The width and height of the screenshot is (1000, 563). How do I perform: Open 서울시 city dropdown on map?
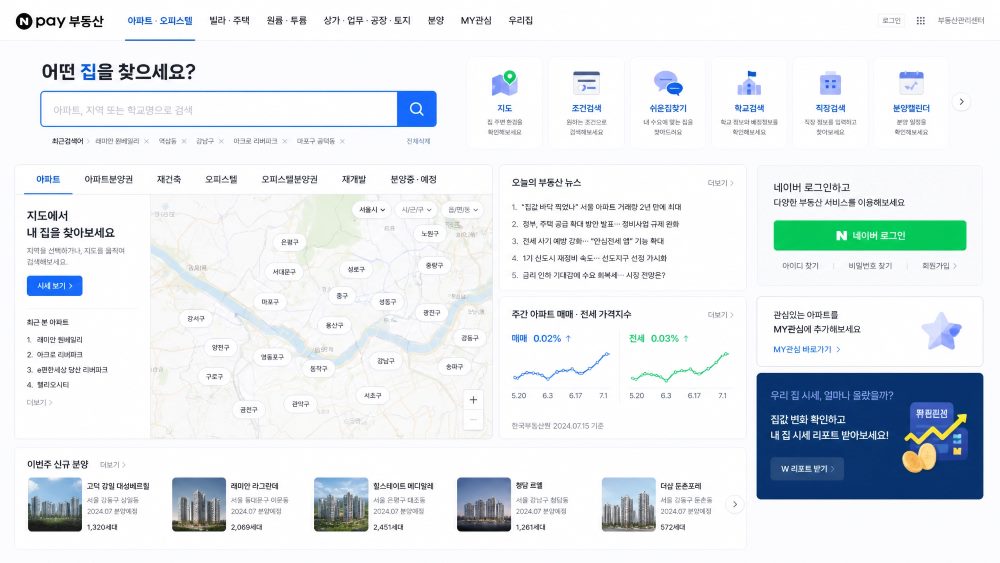(372, 209)
